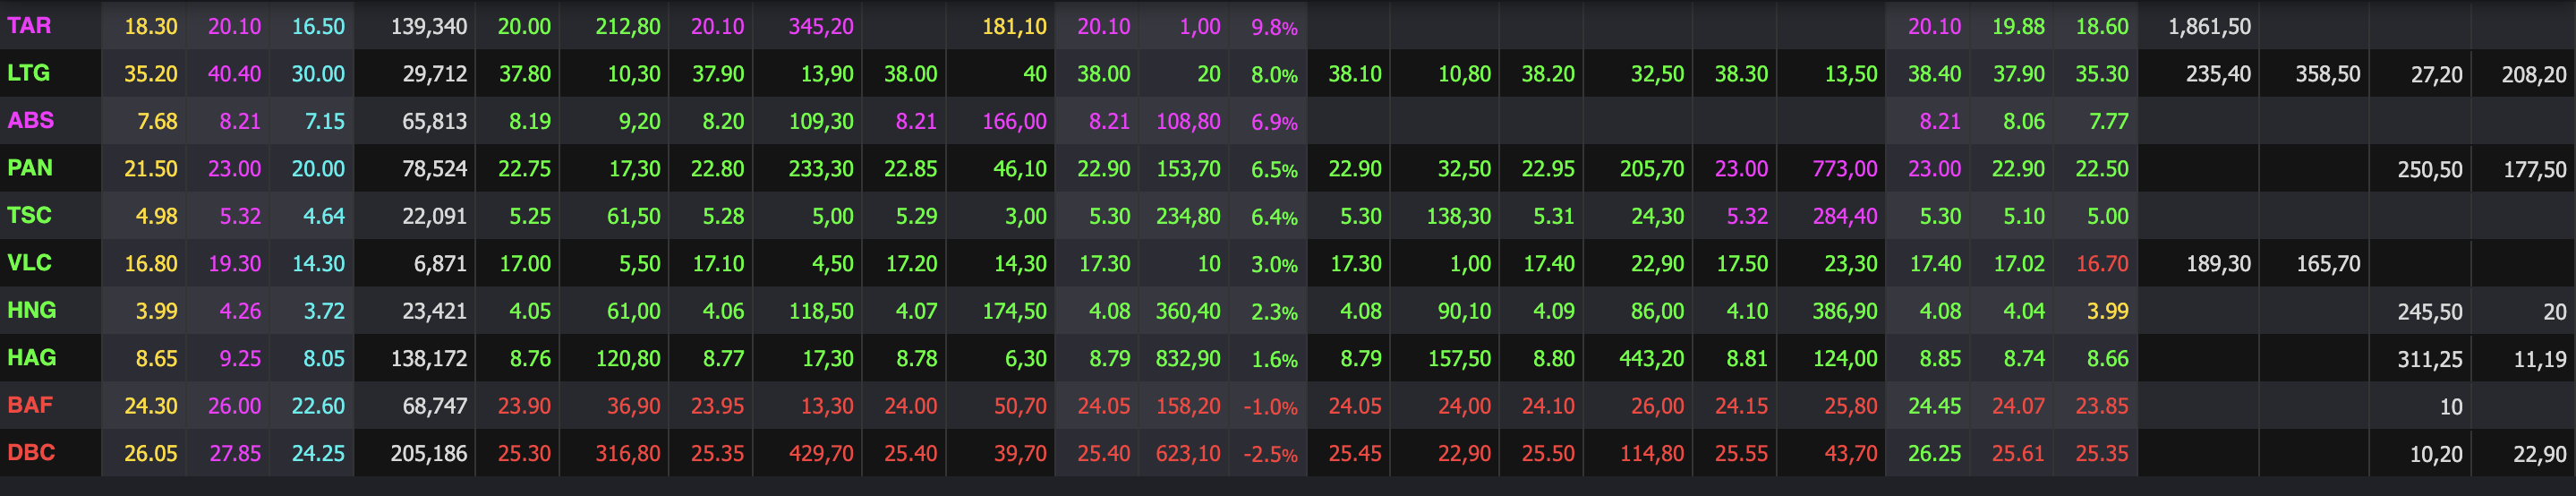
Task: Click the 358,50 value in LTG row
Action: (x=2327, y=74)
